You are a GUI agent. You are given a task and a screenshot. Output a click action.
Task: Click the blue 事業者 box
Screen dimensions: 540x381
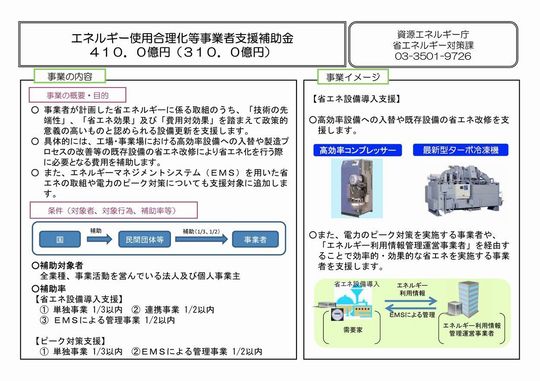click(x=255, y=239)
